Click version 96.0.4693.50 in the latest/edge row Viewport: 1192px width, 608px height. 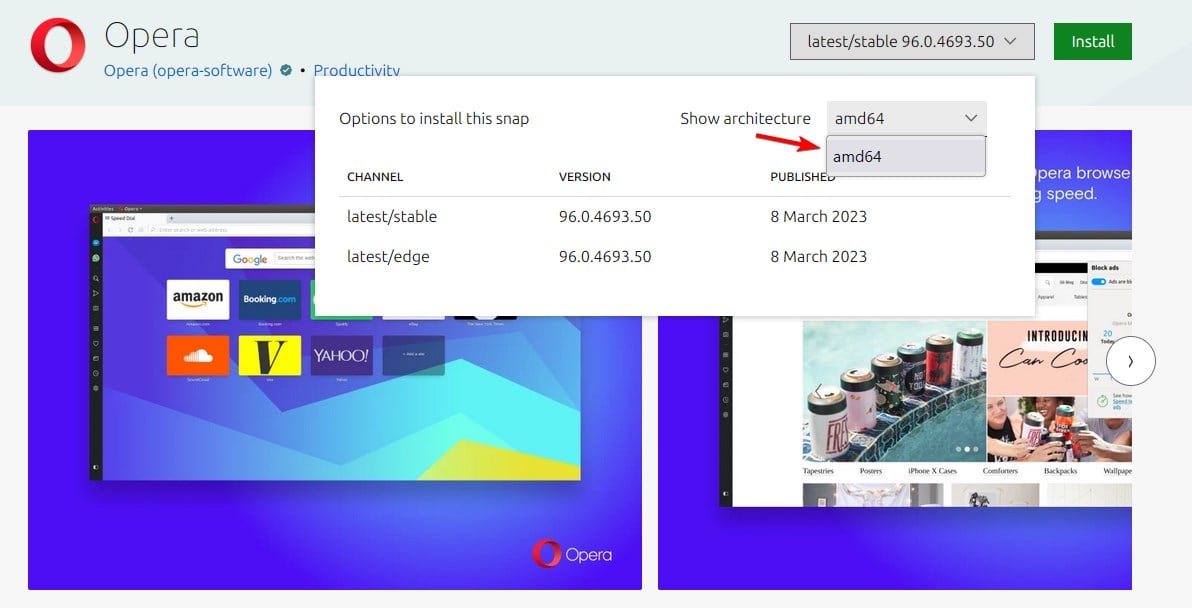coord(605,257)
